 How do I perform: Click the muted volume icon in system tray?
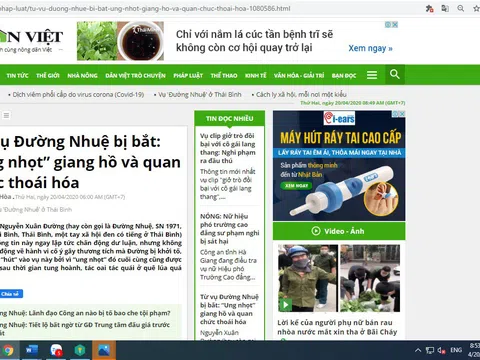[442, 350]
